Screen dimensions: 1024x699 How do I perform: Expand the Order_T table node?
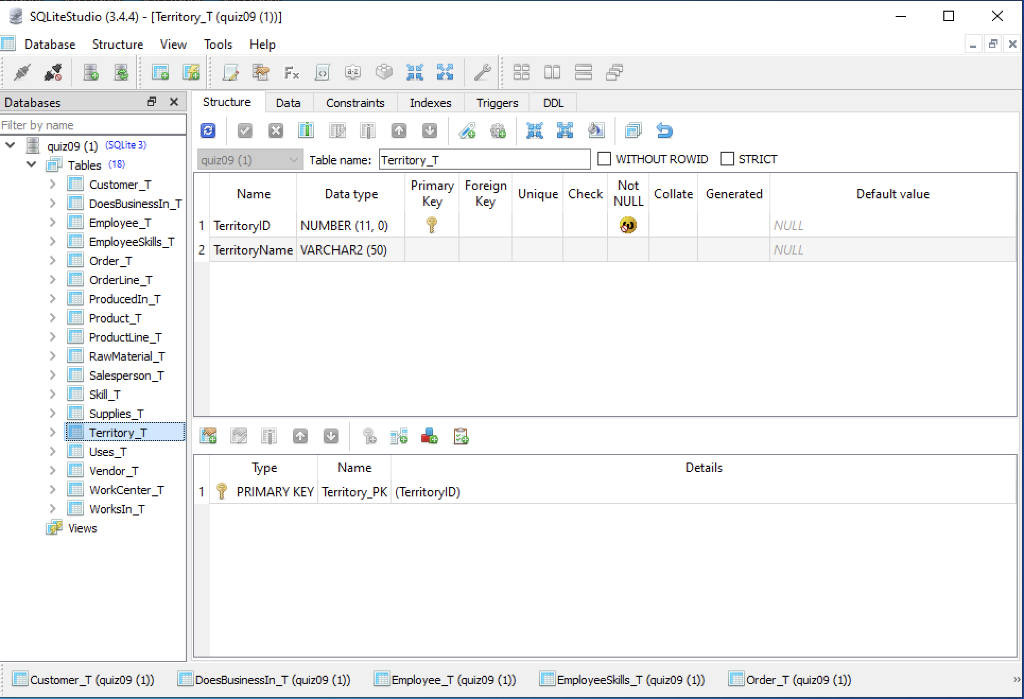point(52,260)
